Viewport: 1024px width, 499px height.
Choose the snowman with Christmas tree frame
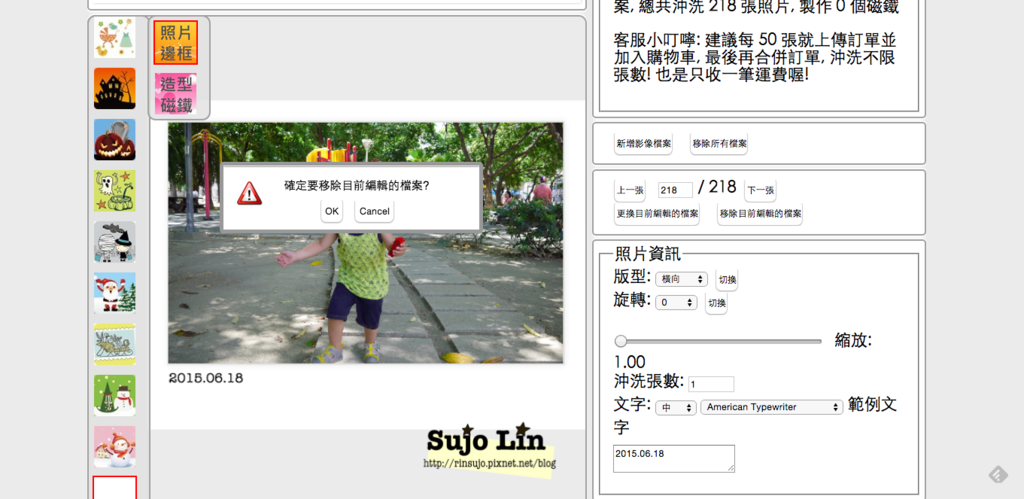click(114, 395)
